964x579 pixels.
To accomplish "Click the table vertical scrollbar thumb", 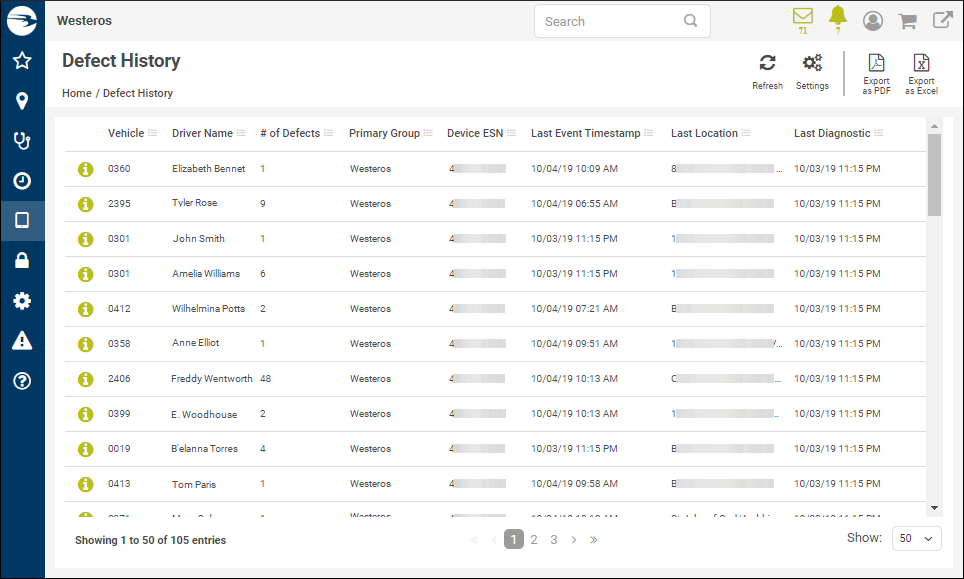I will coord(934,175).
